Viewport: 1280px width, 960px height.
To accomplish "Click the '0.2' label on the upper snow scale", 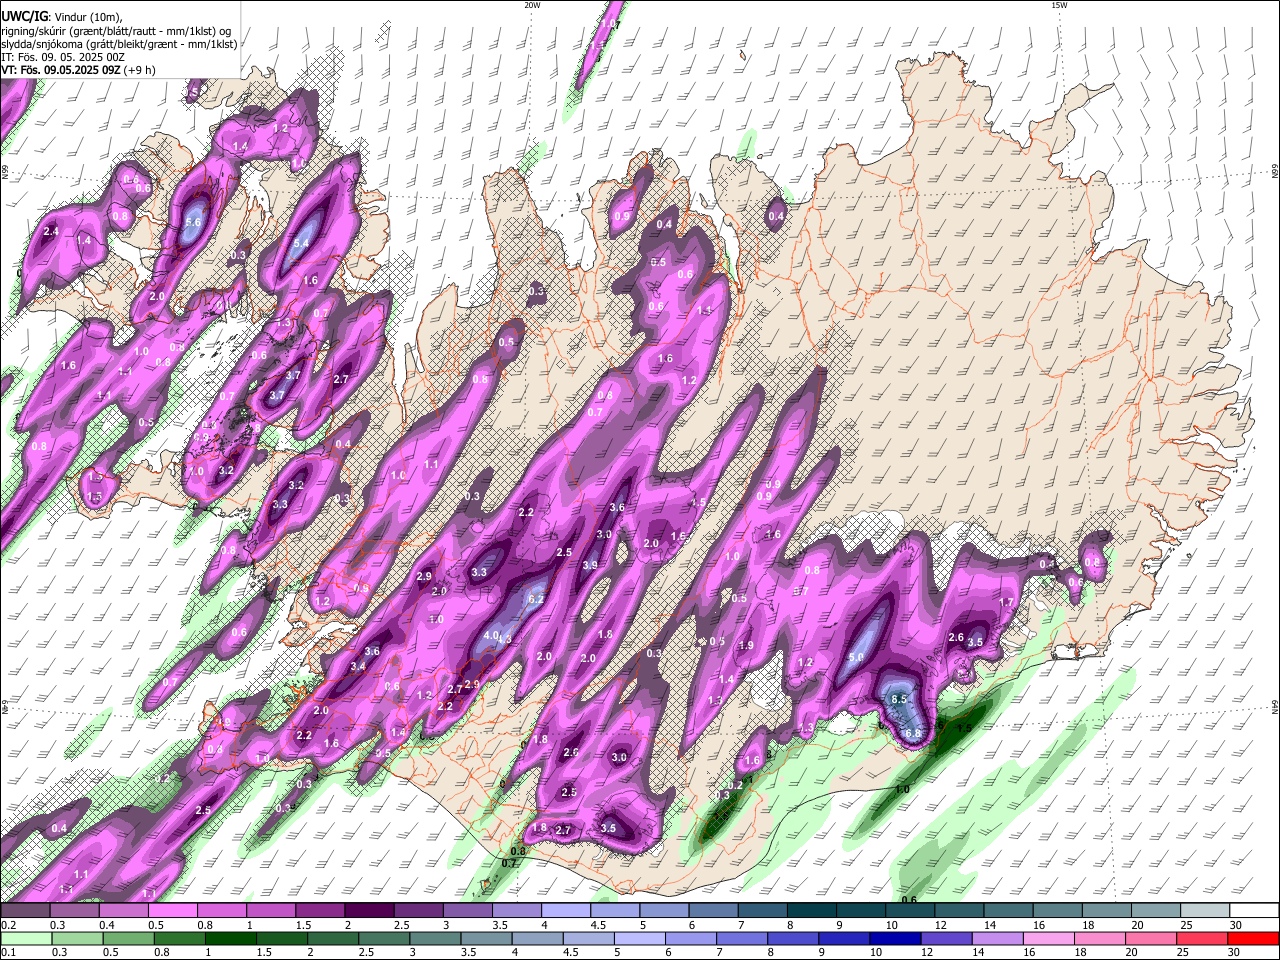I will [x=9, y=925].
